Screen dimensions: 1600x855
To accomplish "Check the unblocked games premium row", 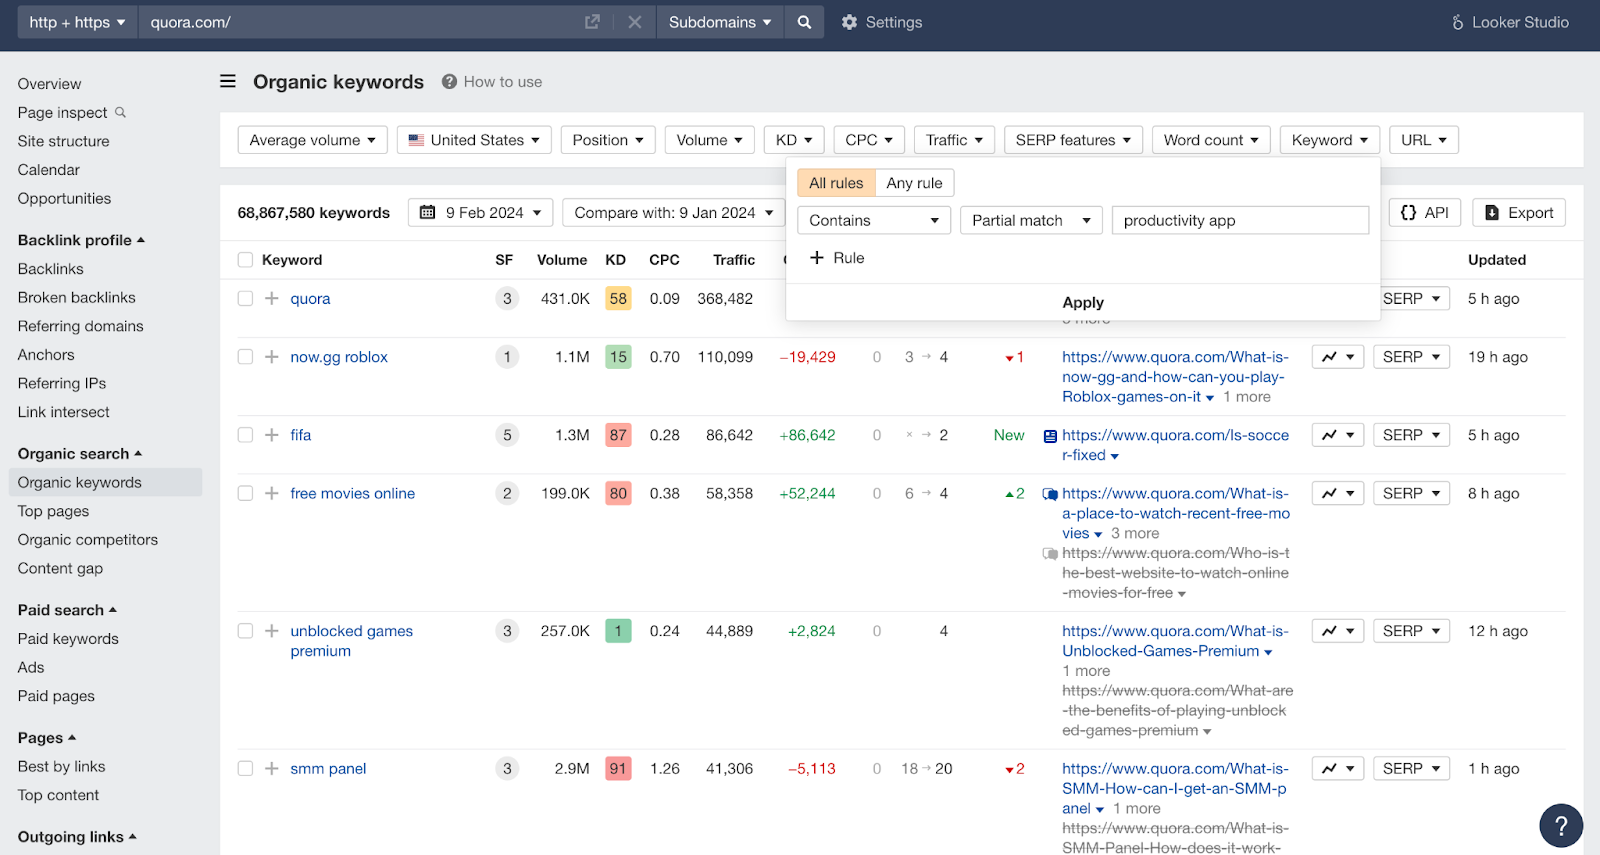I will (x=245, y=631).
